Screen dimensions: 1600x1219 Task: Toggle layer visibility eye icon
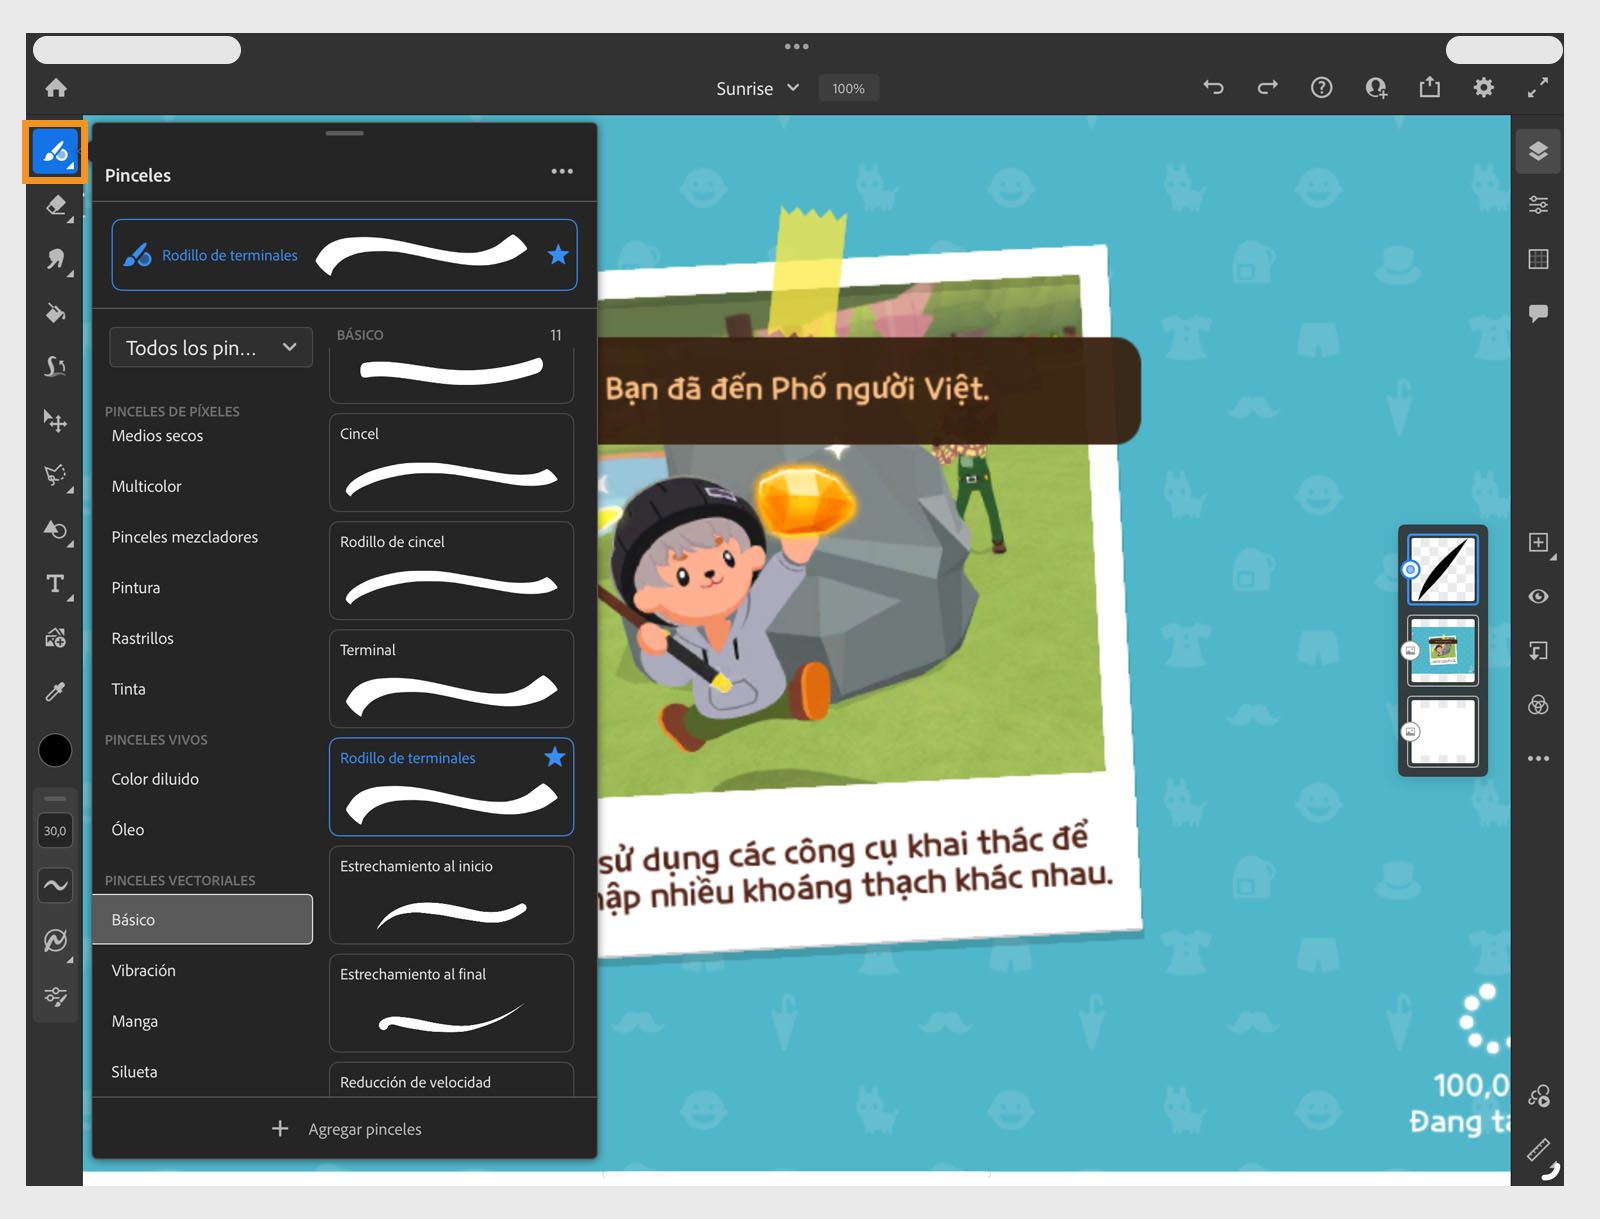pyautogui.click(x=1538, y=596)
